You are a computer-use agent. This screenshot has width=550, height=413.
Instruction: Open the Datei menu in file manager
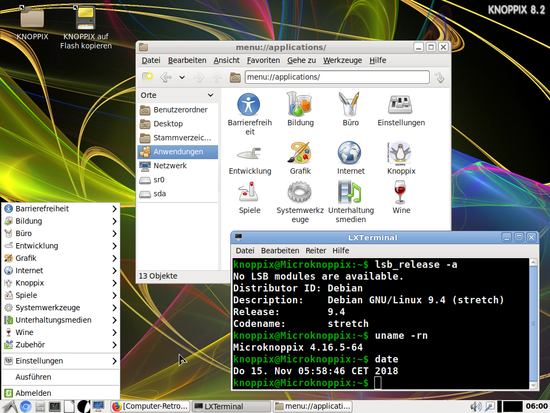[x=151, y=60]
